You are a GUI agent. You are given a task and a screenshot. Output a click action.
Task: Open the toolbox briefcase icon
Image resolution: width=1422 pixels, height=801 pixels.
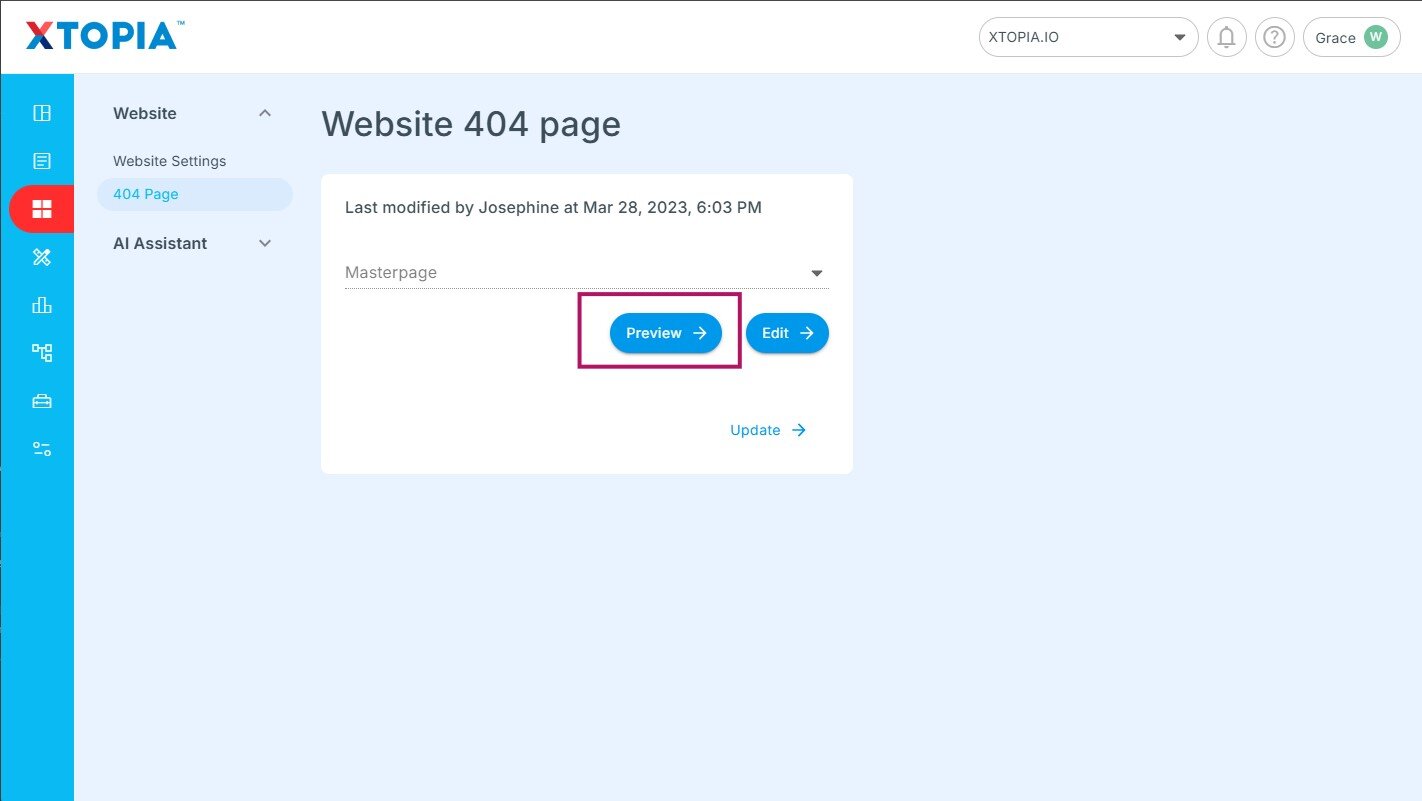[41, 401]
